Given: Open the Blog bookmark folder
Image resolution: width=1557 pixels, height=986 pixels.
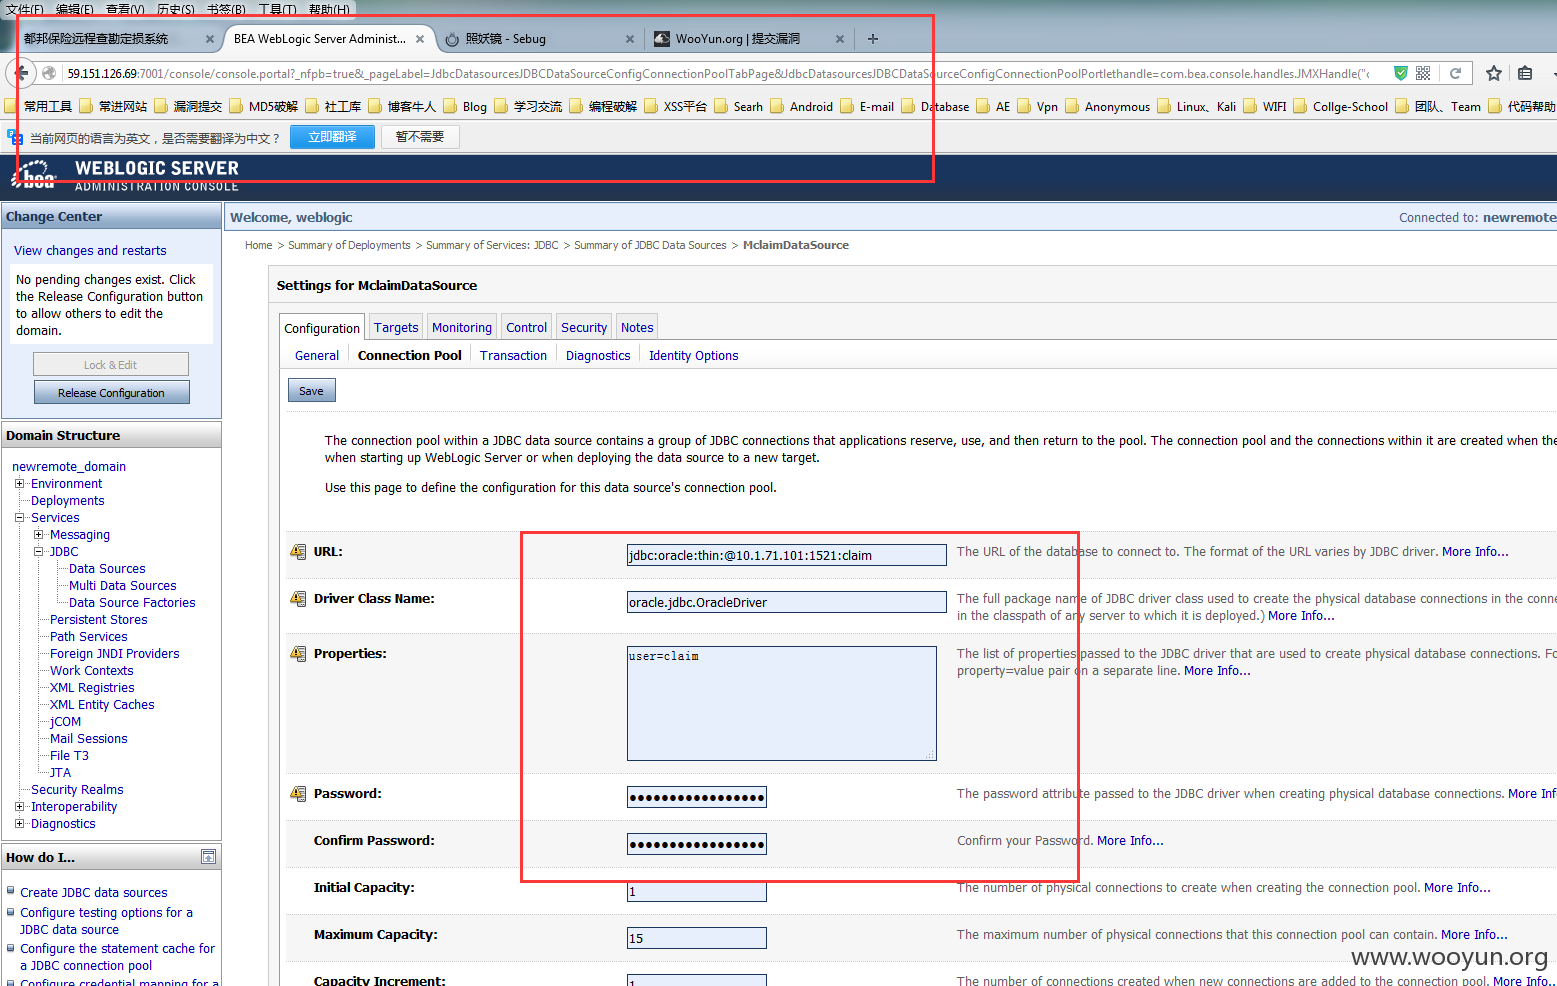Looking at the screenshot, I should click(x=465, y=106).
